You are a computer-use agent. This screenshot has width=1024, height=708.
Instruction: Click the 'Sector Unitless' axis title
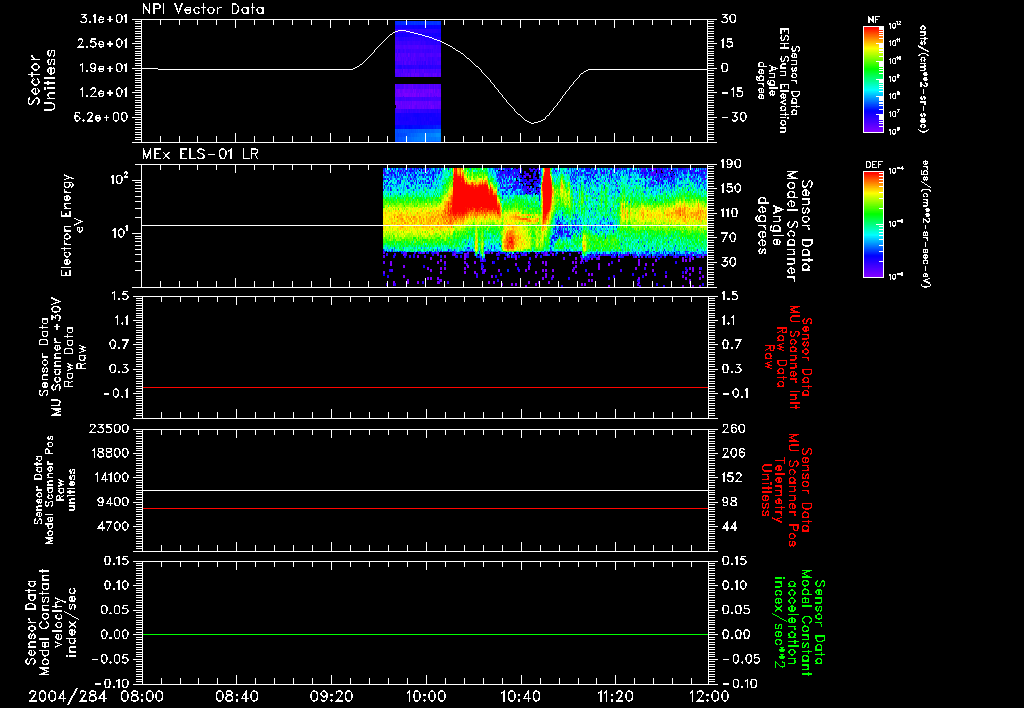[x=42, y=80]
